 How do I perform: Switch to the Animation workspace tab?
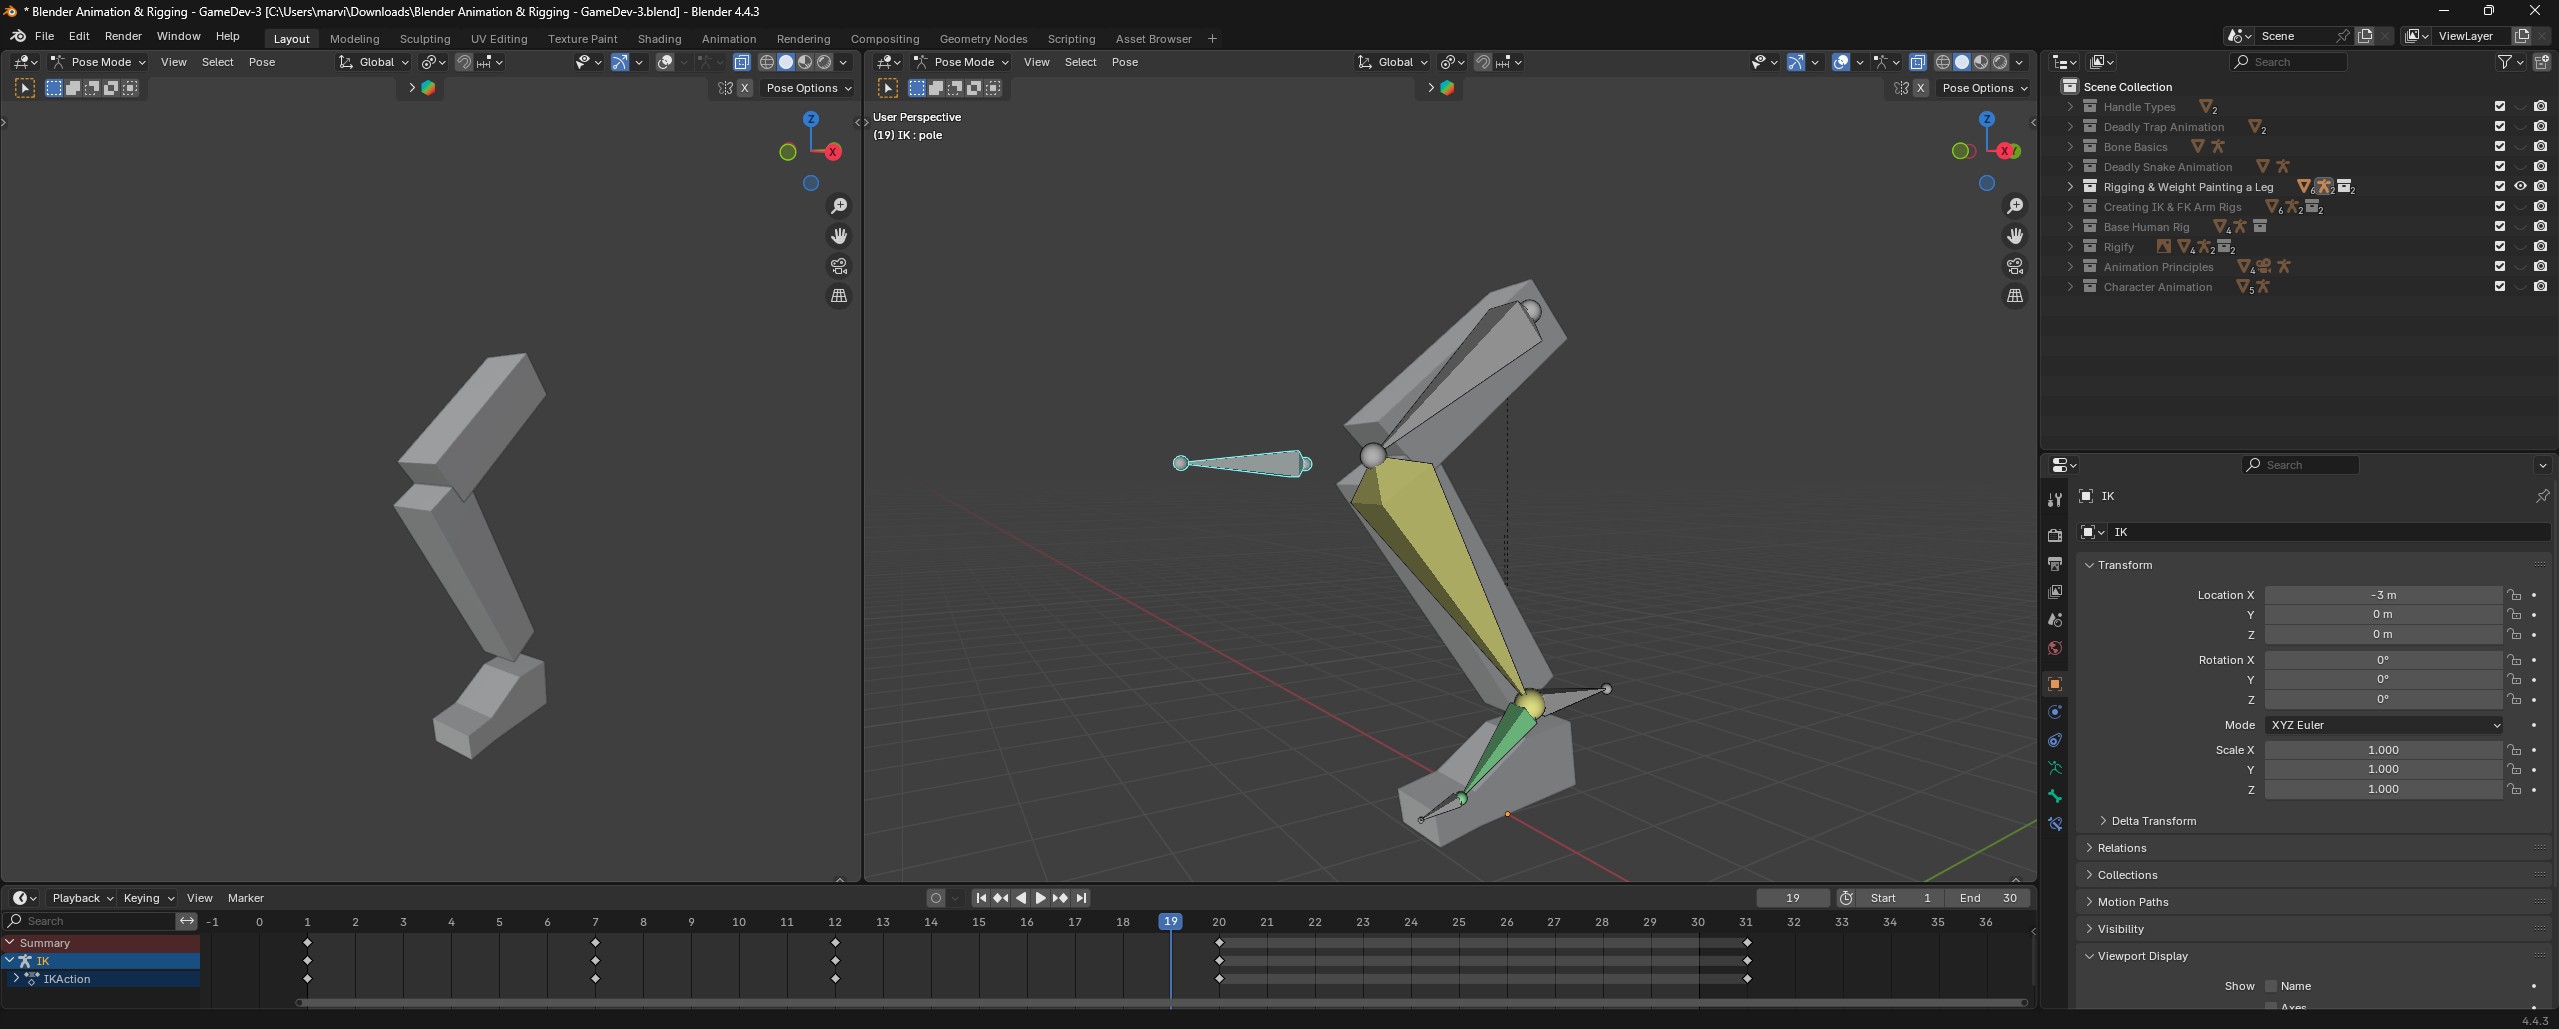728,39
